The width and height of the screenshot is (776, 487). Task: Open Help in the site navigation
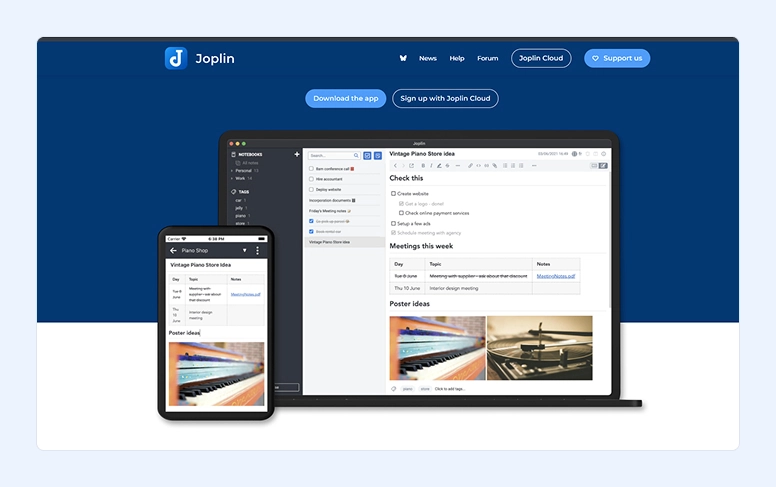pyautogui.click(x=457, y=58)
